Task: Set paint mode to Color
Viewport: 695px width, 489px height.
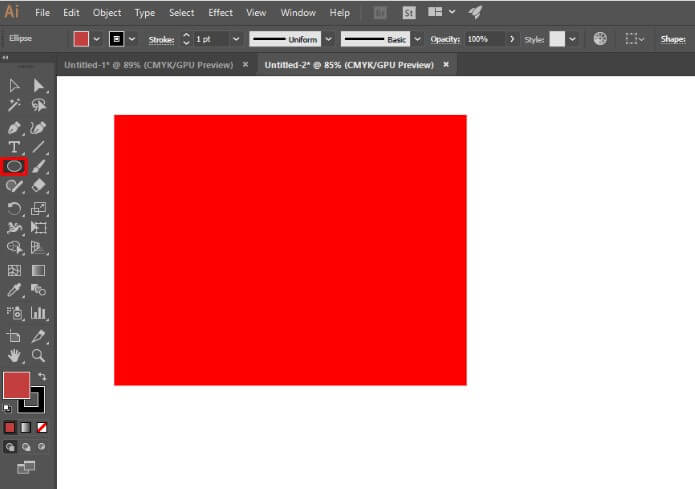Action: coord(10,427)
